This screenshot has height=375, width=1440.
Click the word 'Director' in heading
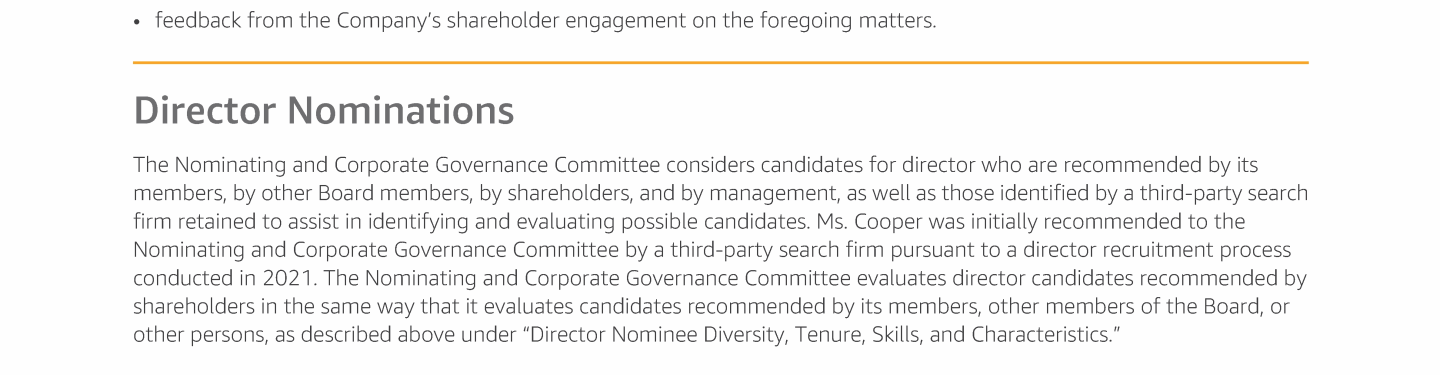(x=205, y=110)
